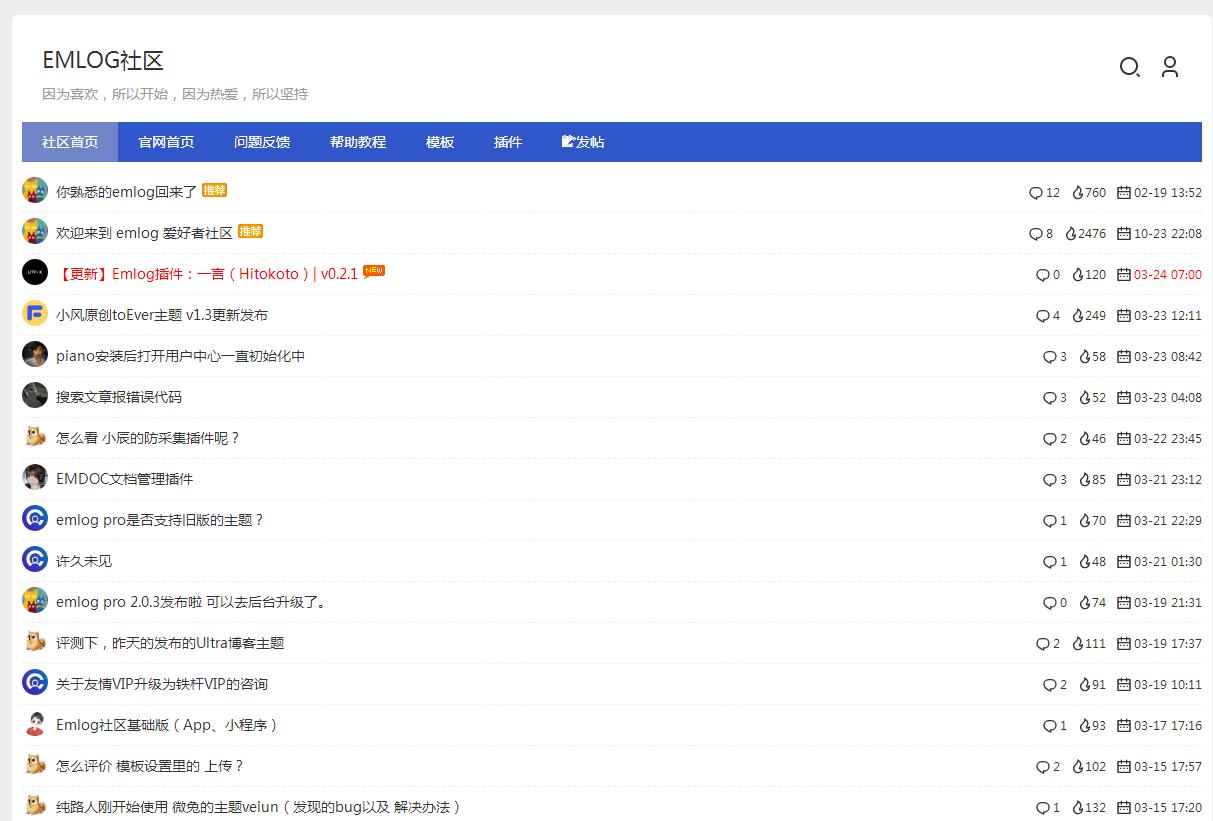Click comment icon on 小辰的防采集插件 row

[x=1049, y=439]
